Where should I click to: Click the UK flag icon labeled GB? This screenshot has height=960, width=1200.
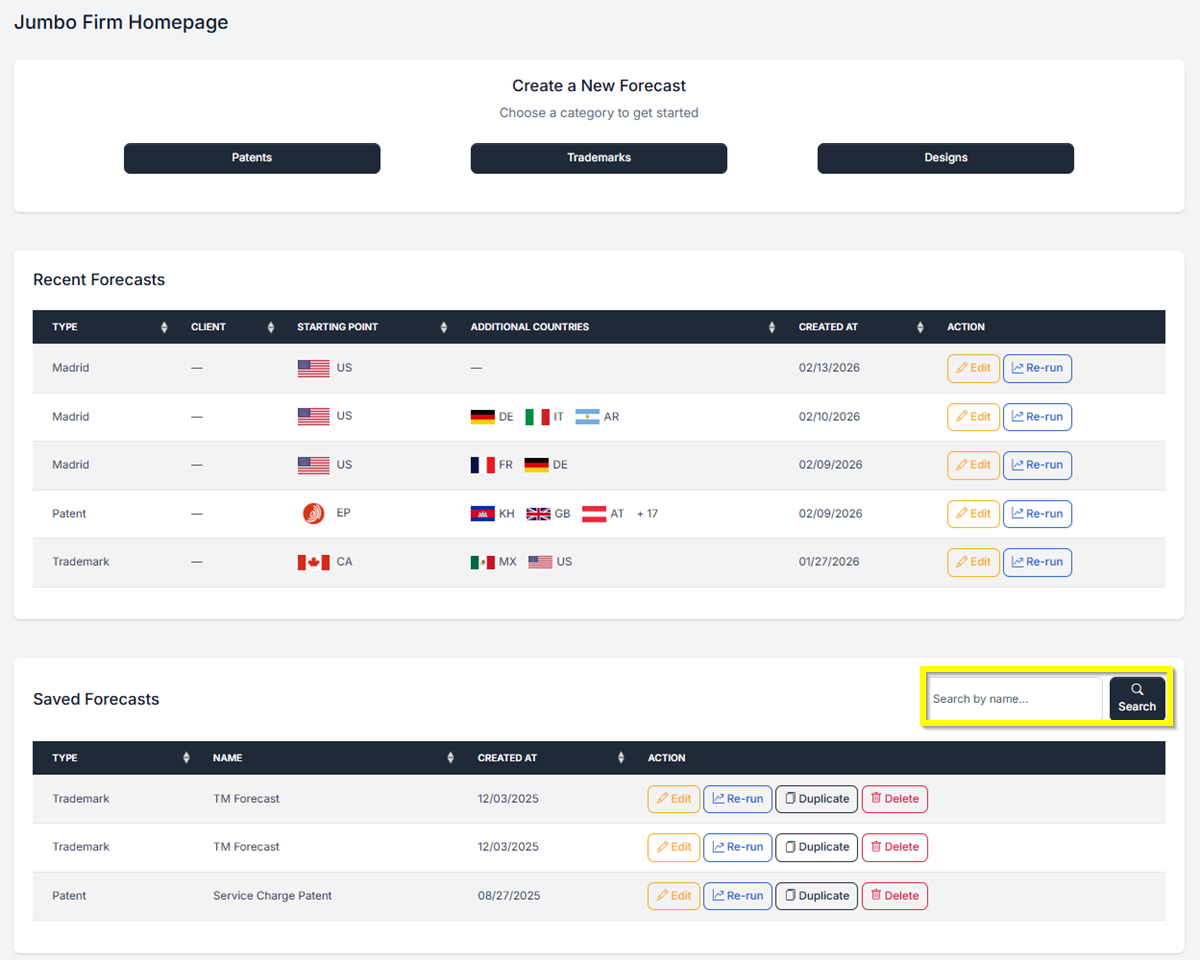coord(538,513)
